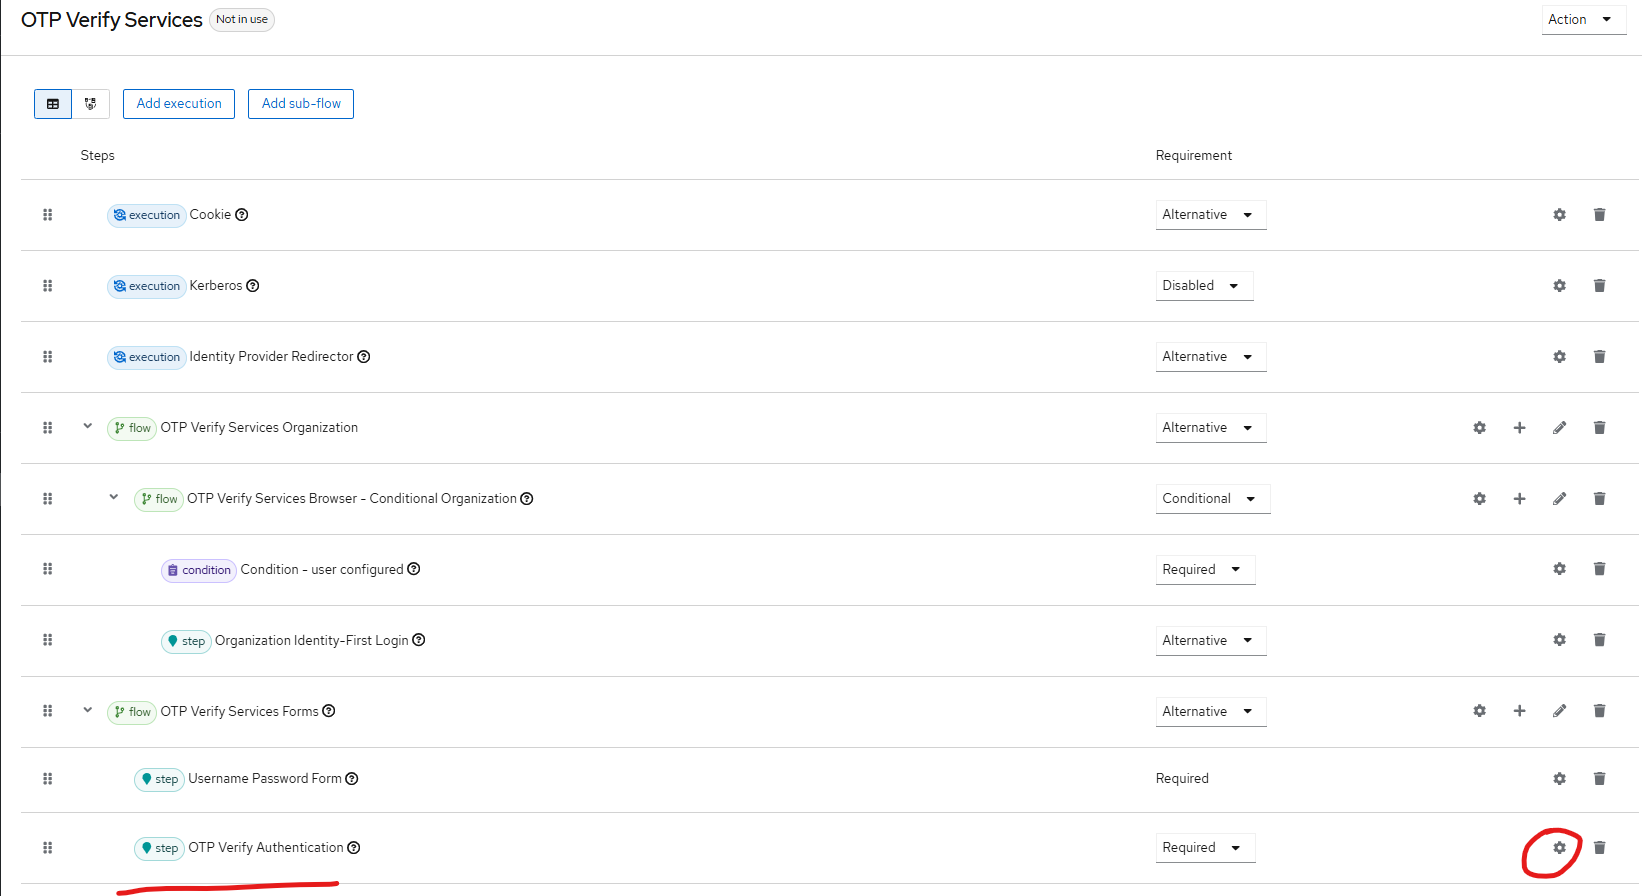
Task: Open the Kerberos requirement dropdown showing Disabled
Action: [1204, 286]
